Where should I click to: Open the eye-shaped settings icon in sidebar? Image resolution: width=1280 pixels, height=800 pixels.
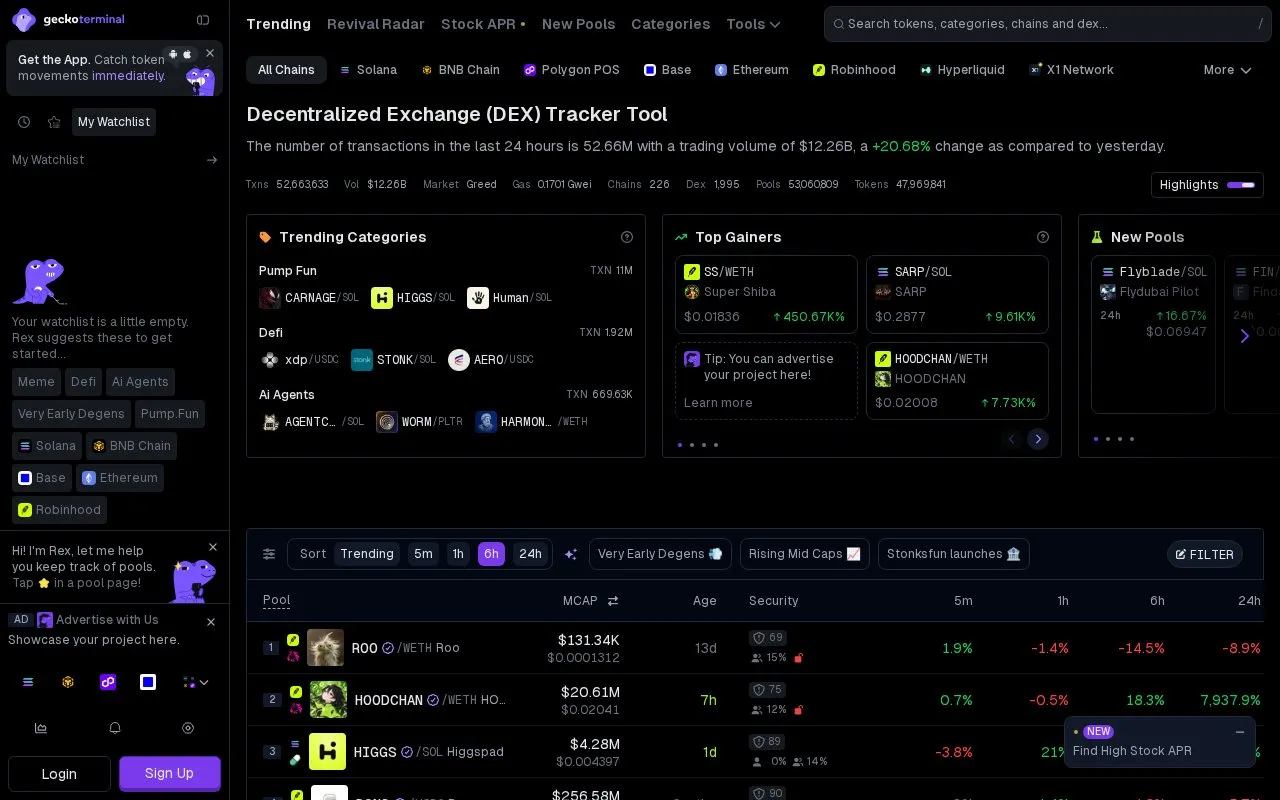click(x=188, y=728)
